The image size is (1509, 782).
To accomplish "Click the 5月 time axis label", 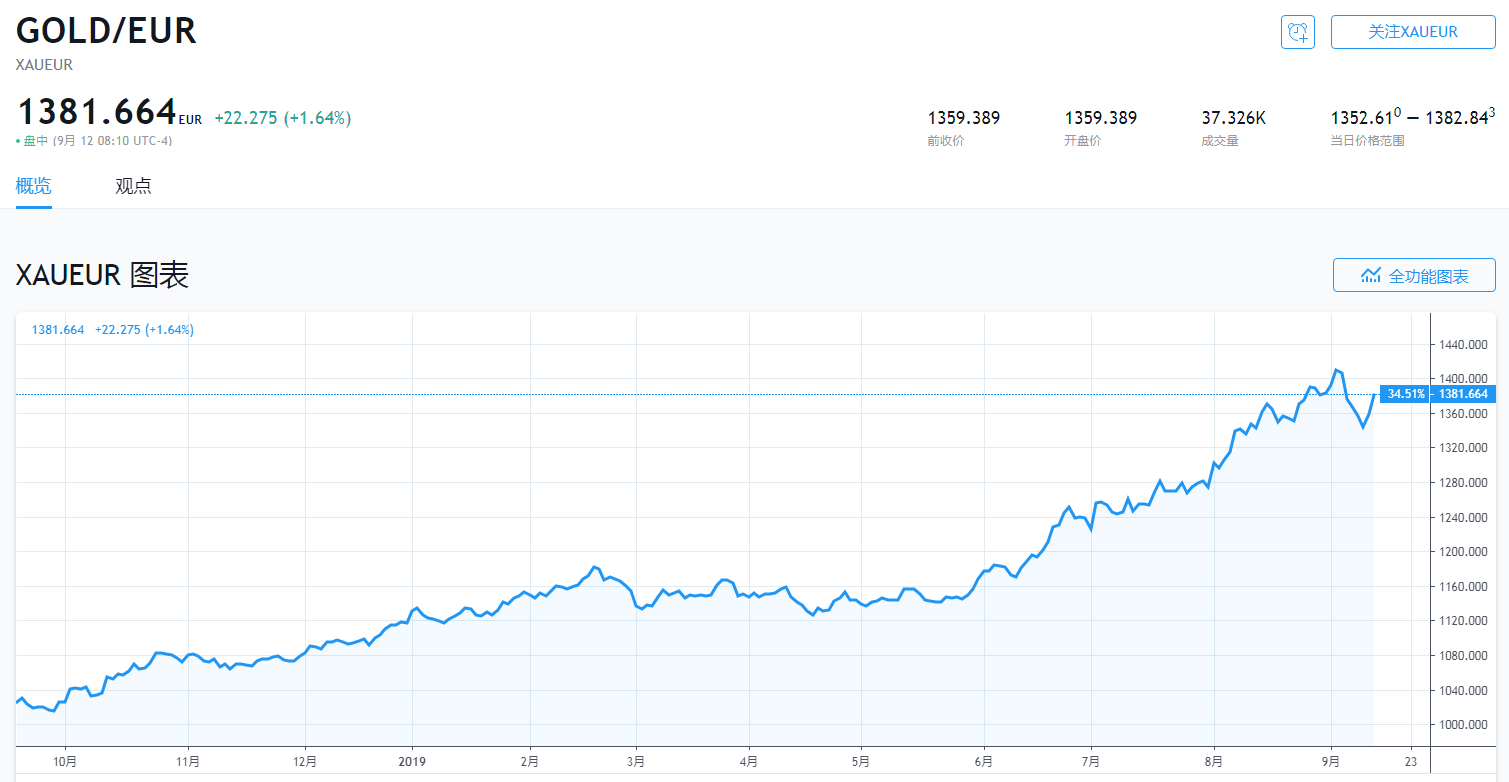I will pyautogui.click(x=861, y=762).
